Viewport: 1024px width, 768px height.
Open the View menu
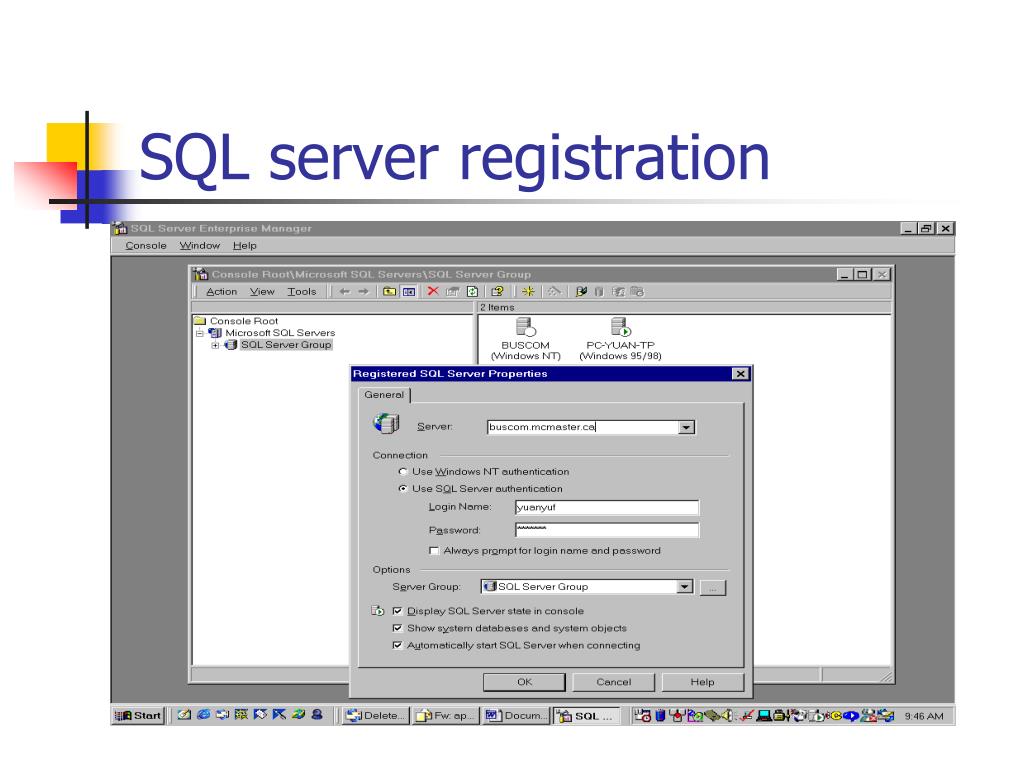coord(262,291)
